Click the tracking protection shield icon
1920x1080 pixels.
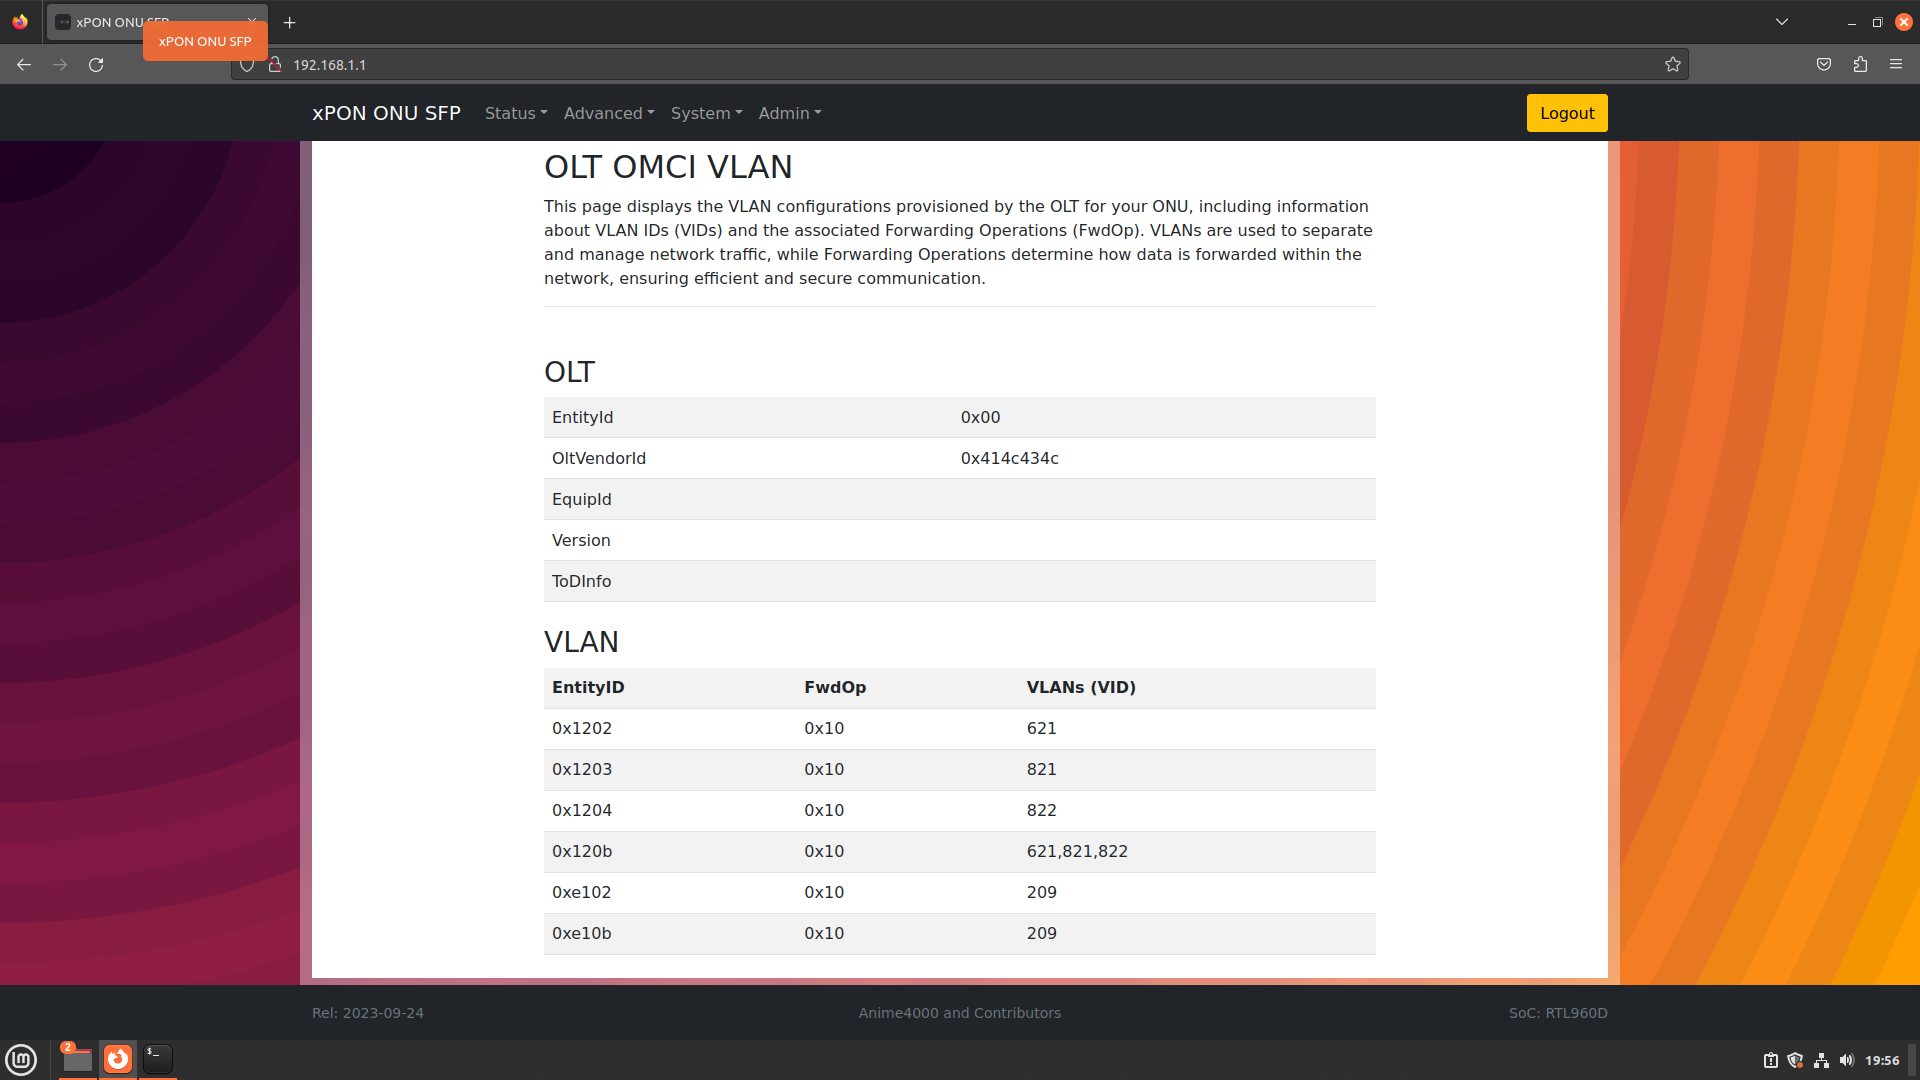click(247, 65)
